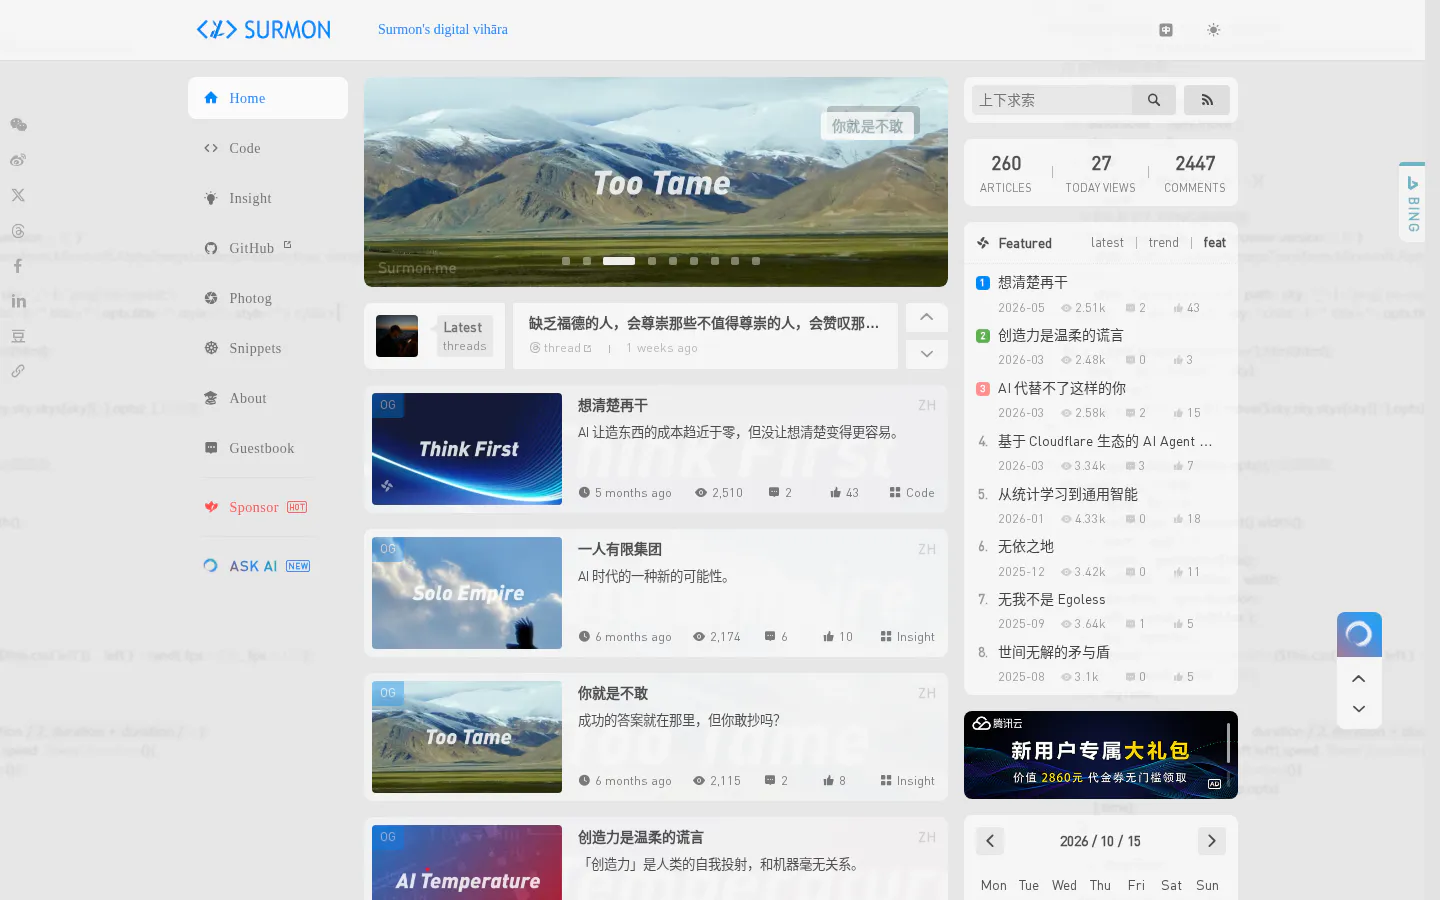This screenshot has height=900, width=1440.
Task: Open article title 想清楚再干 in list
Action: (613, 405)
